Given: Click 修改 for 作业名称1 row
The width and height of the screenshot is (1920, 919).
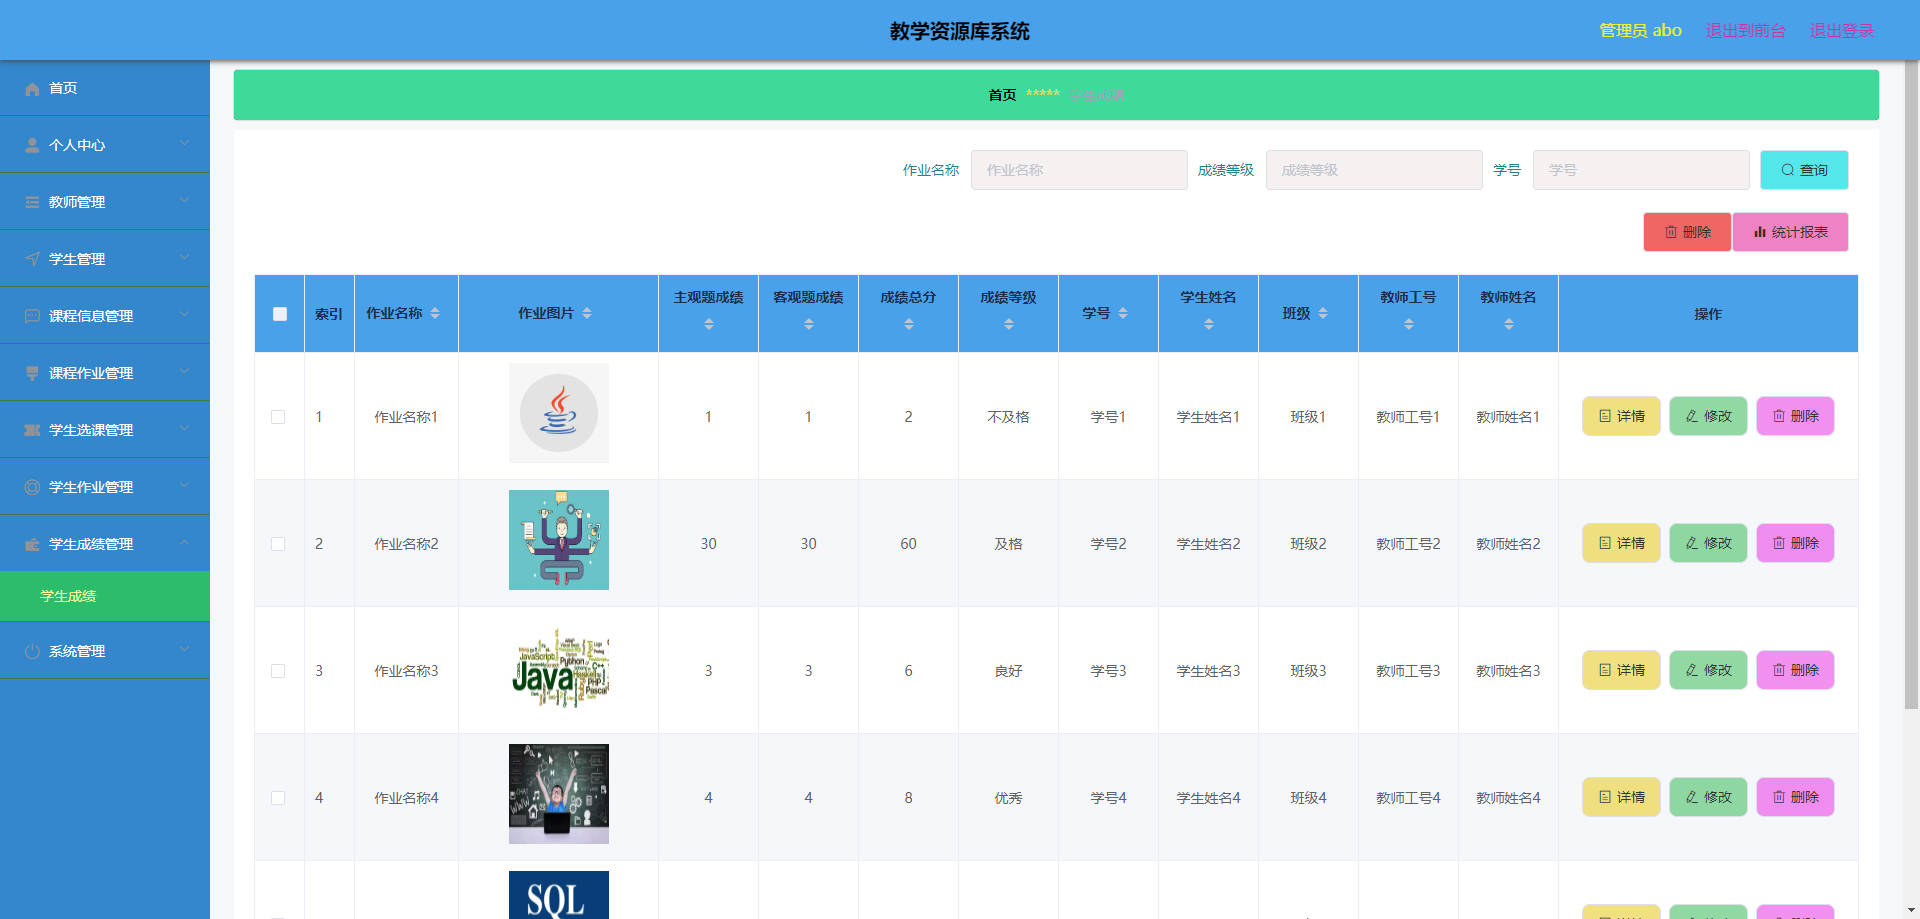Looking at the screenshot, I should point(1708,416).
